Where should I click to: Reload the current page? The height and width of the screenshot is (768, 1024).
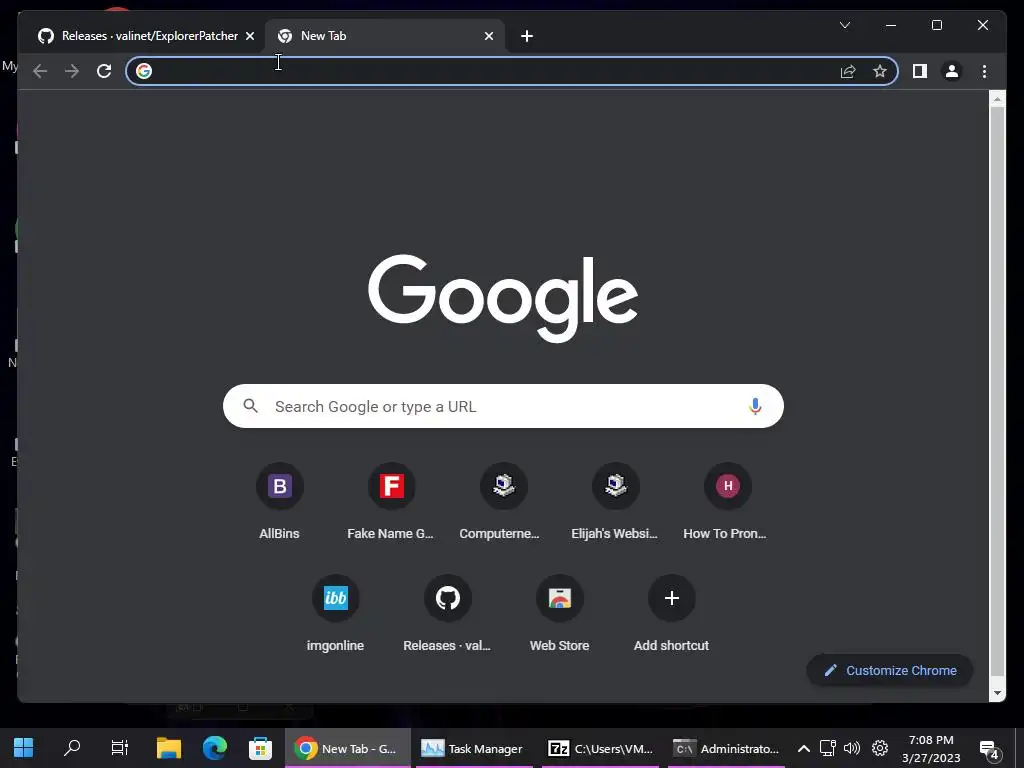pos(104,71)
